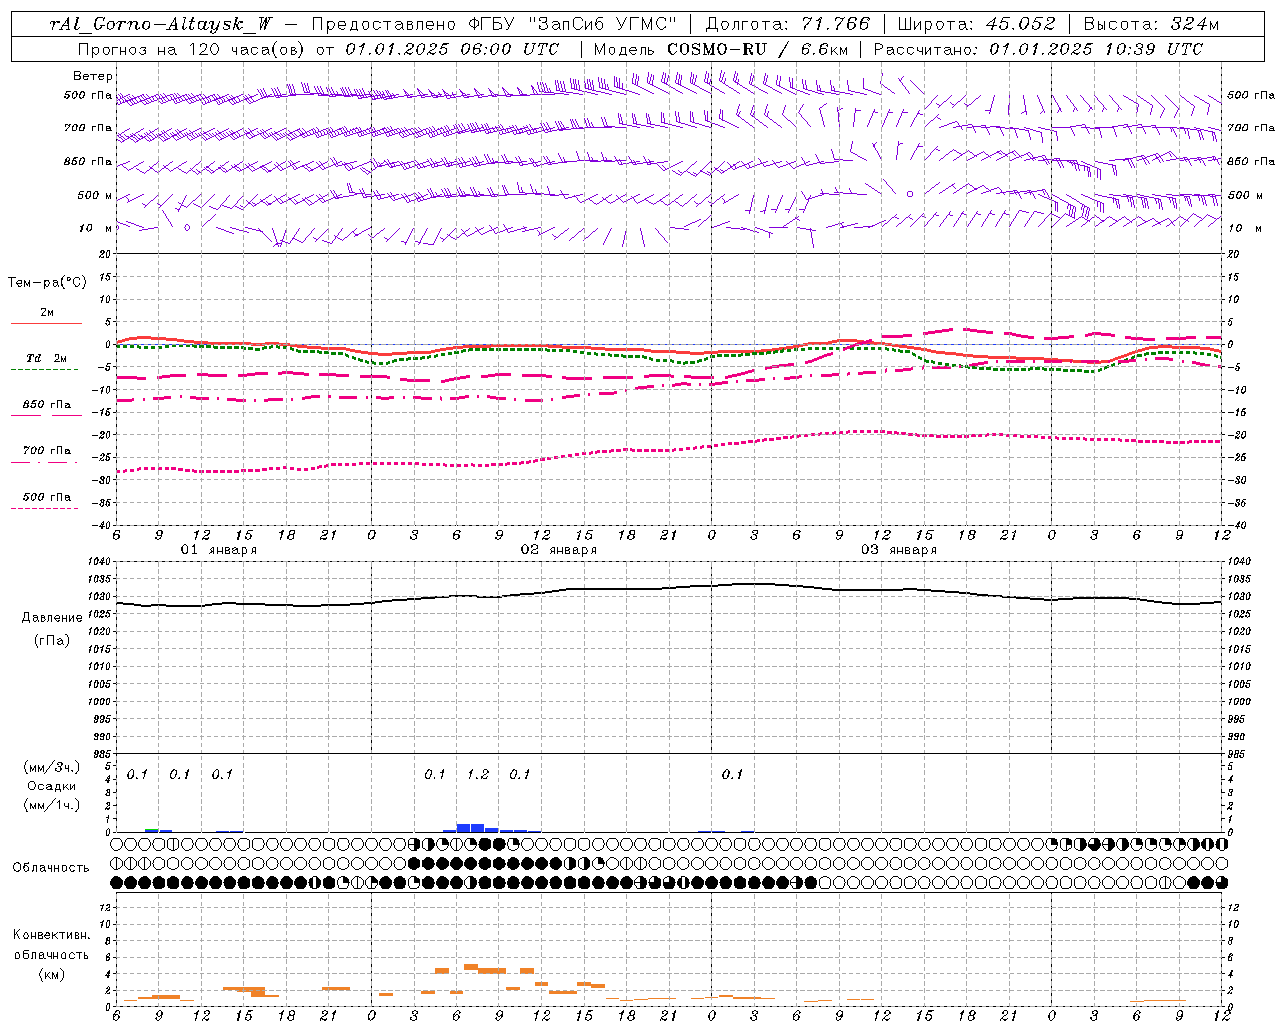1280x1024 pixels.
Task: Click the forecast start time 01.01.2025 06:00 UTC
Action: [x=452, y=49]
